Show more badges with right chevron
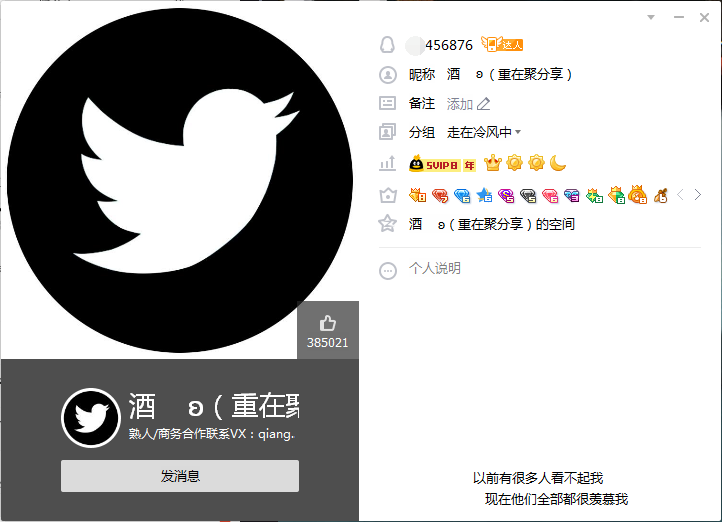The height and width of the screenshot is (522, 722). click(698, 195)
